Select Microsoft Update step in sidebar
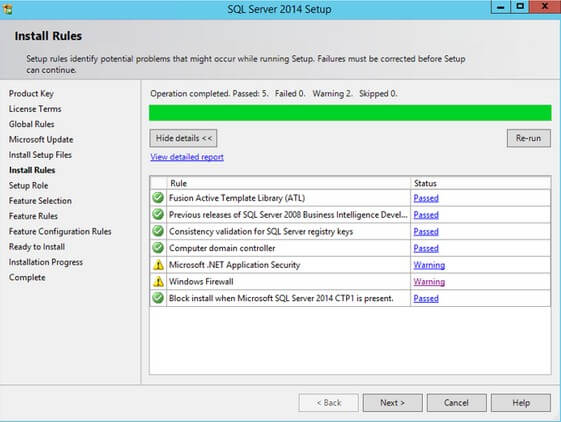This screenshot has height=422, width=561. click(41, 140)
